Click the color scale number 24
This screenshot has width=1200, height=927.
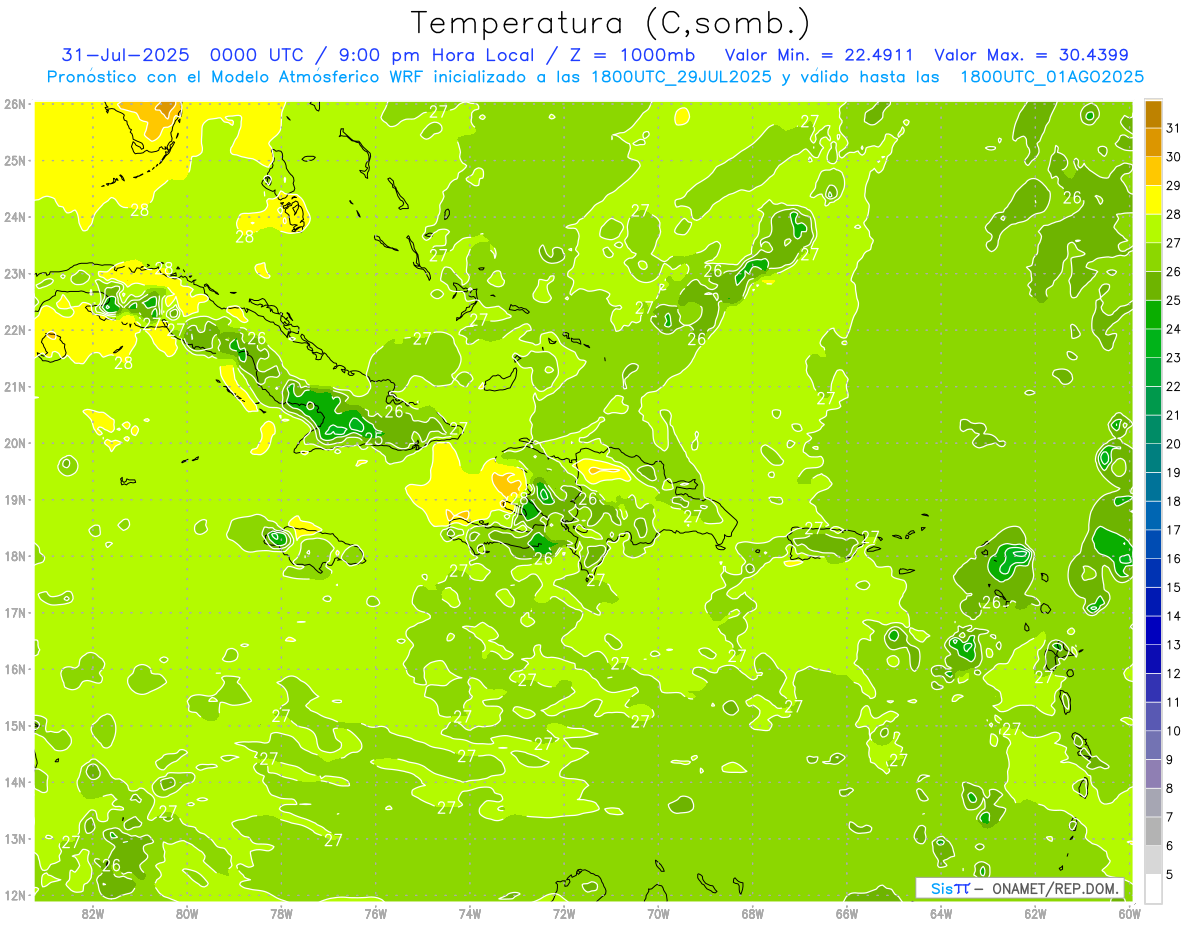tap(1173, 329)
